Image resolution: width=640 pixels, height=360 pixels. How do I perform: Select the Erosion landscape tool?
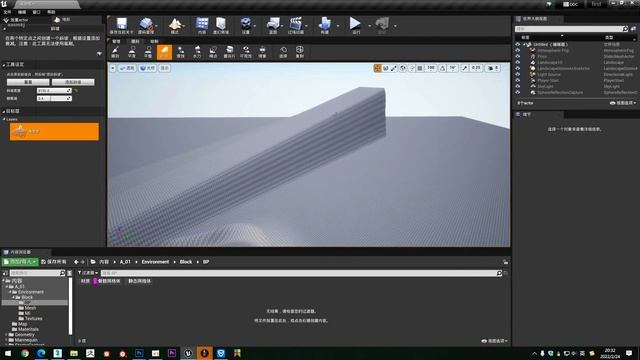click(180, 52)
